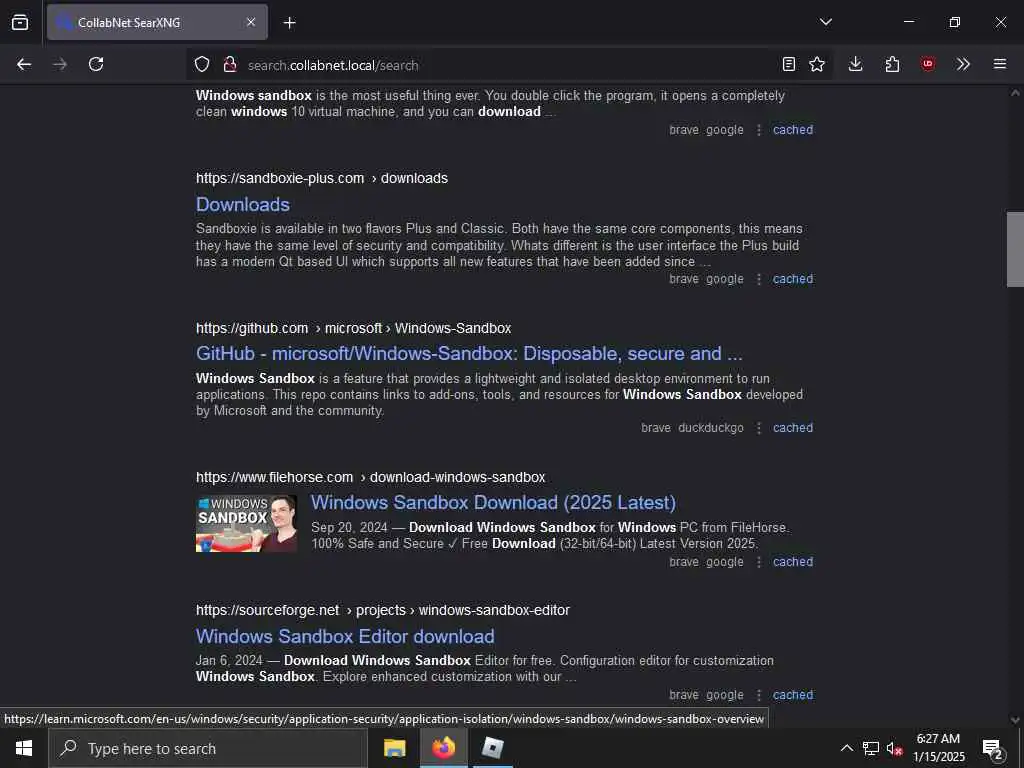Open the Firefox application hamburger menu
1024x768 pixels.
pyautogui.click(x=1000, y=64)
